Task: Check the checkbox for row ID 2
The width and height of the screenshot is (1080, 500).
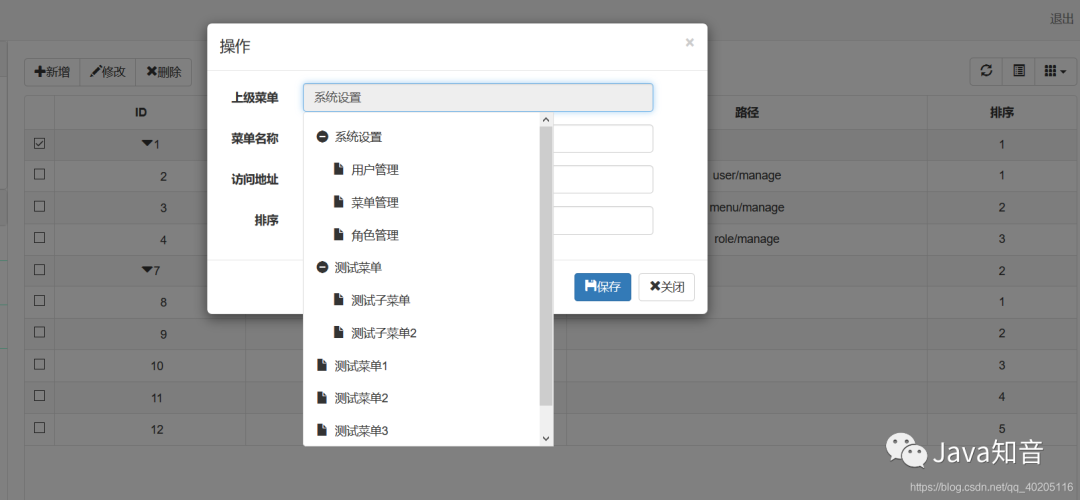Action: coord(39,174)
